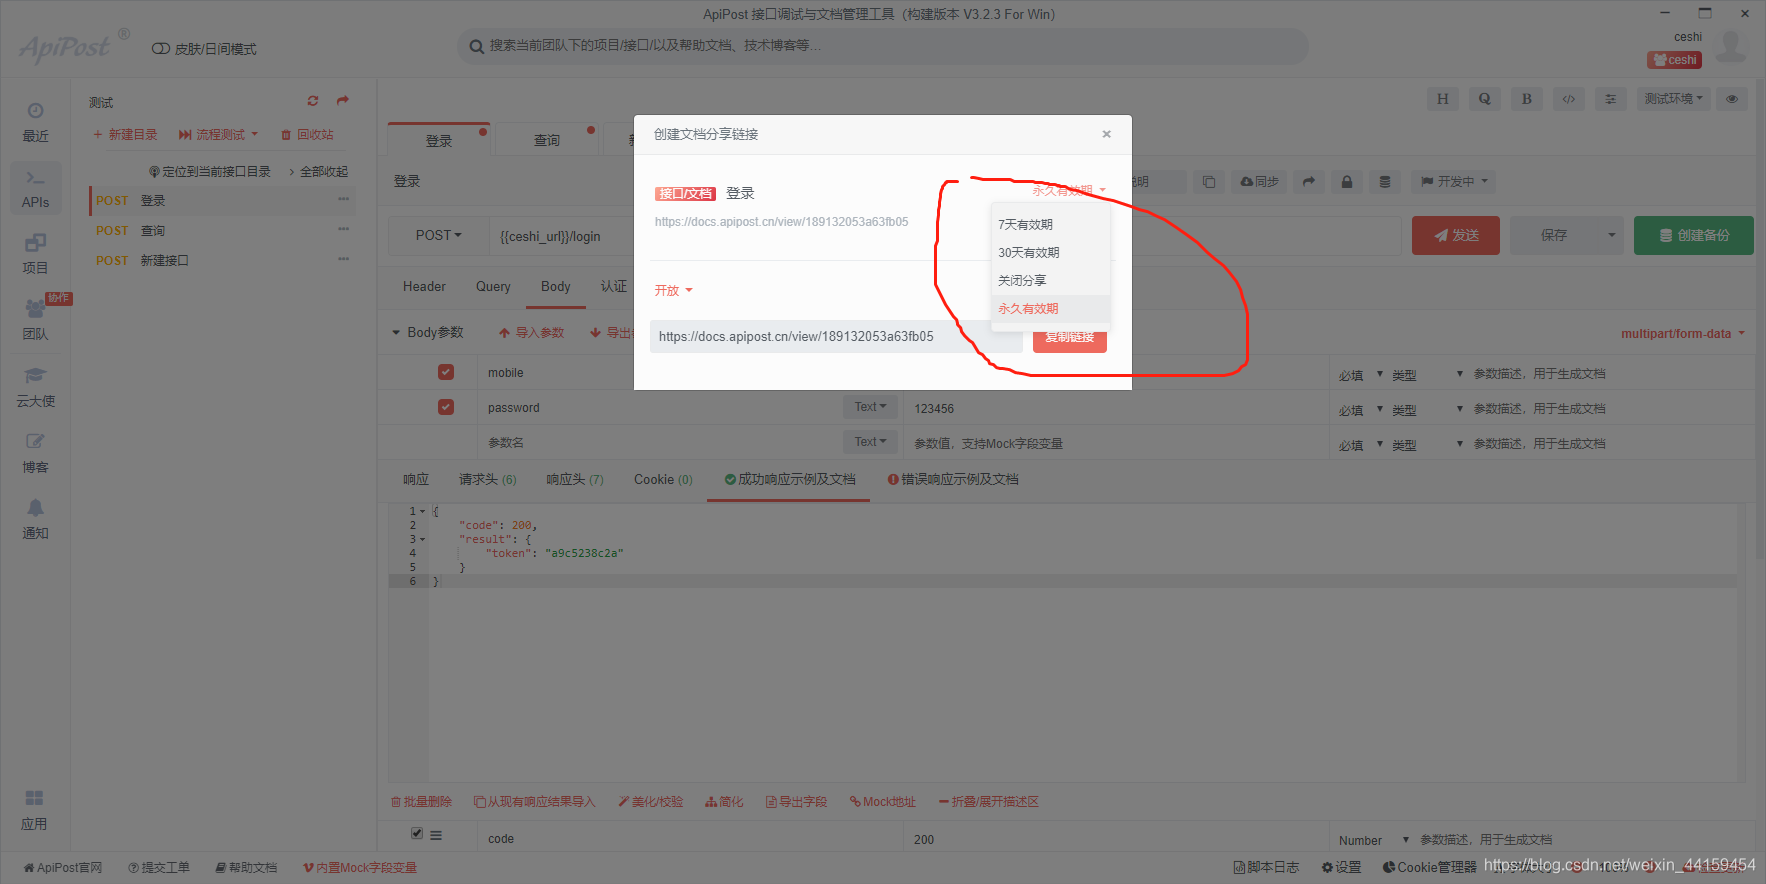Image resolution: width=1766 pixels, height=884 pixels.
Task: Open the 测试环境 environment dropdown
Action: click(1674, 99)
